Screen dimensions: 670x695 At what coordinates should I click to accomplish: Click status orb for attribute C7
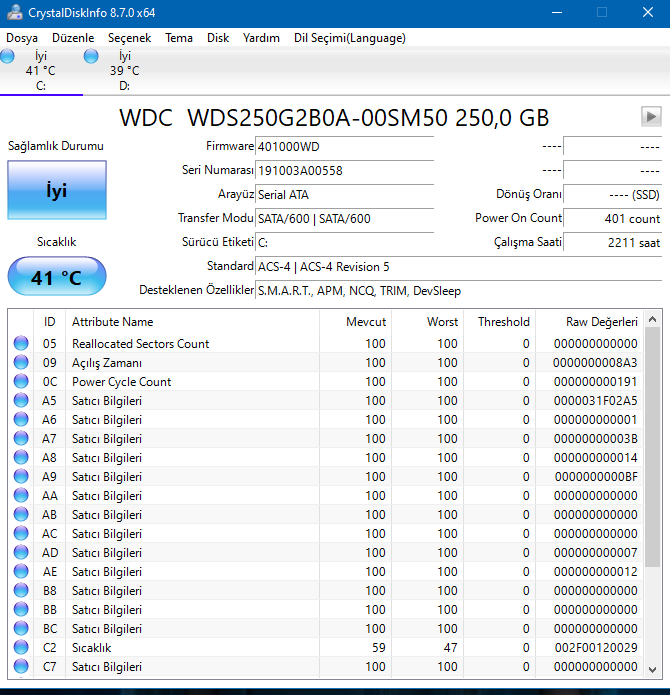click(21, 667)
